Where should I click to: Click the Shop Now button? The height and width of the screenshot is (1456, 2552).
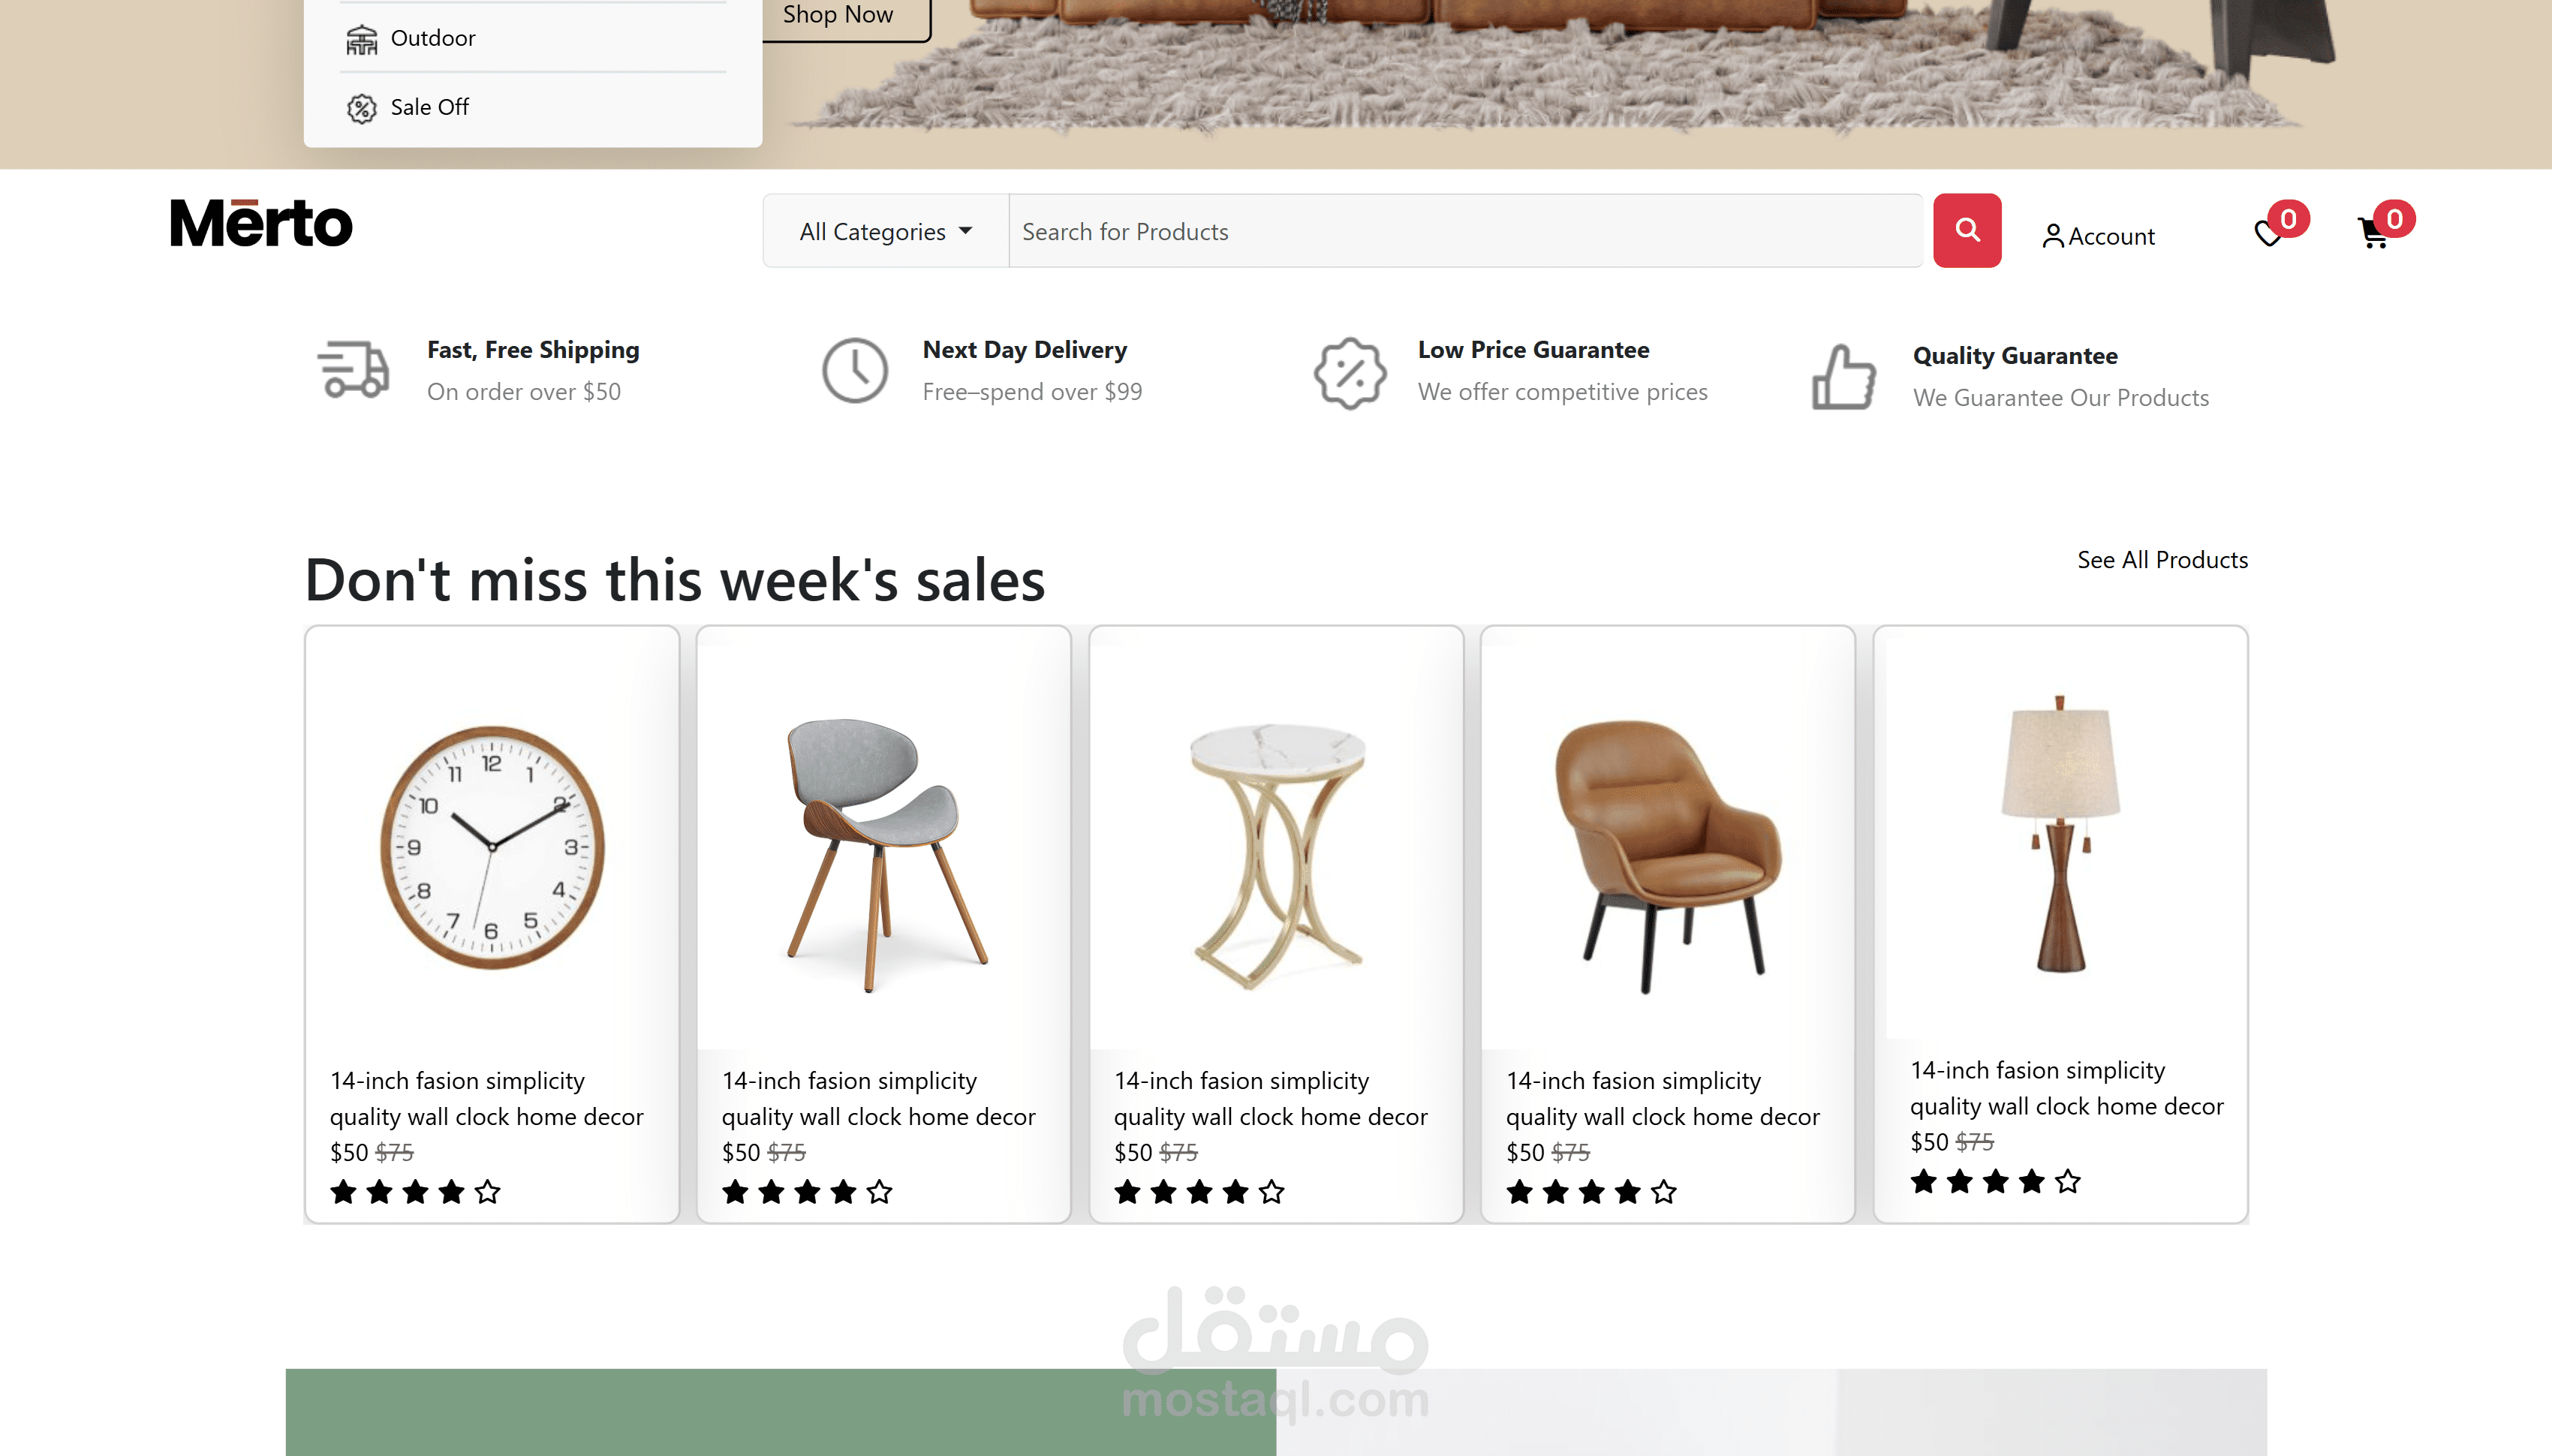(x=838, y=15)
